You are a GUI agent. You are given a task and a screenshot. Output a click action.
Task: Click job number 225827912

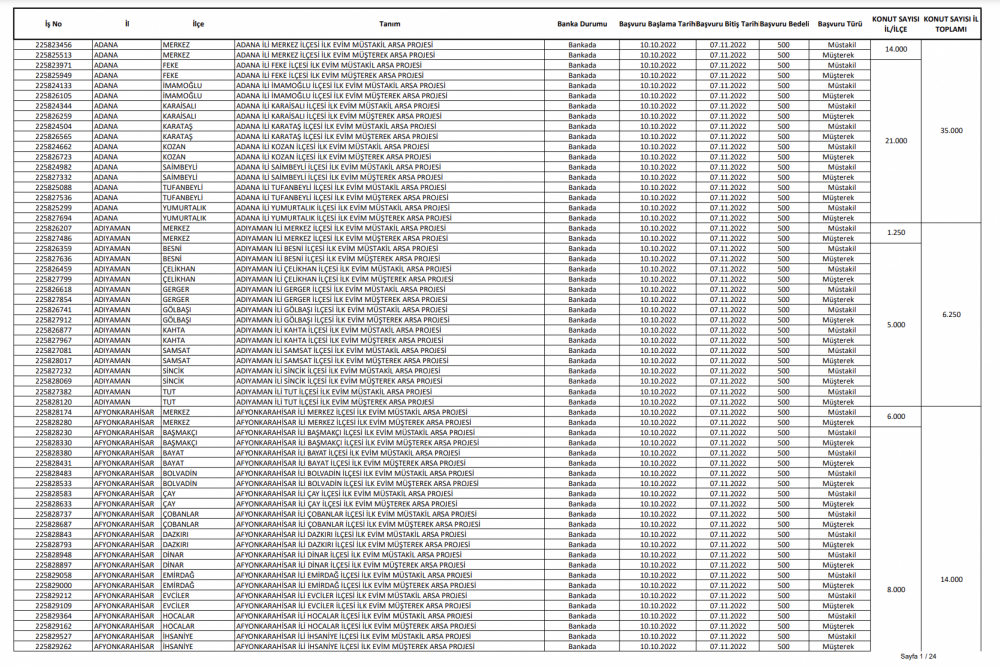click(54, 320)
